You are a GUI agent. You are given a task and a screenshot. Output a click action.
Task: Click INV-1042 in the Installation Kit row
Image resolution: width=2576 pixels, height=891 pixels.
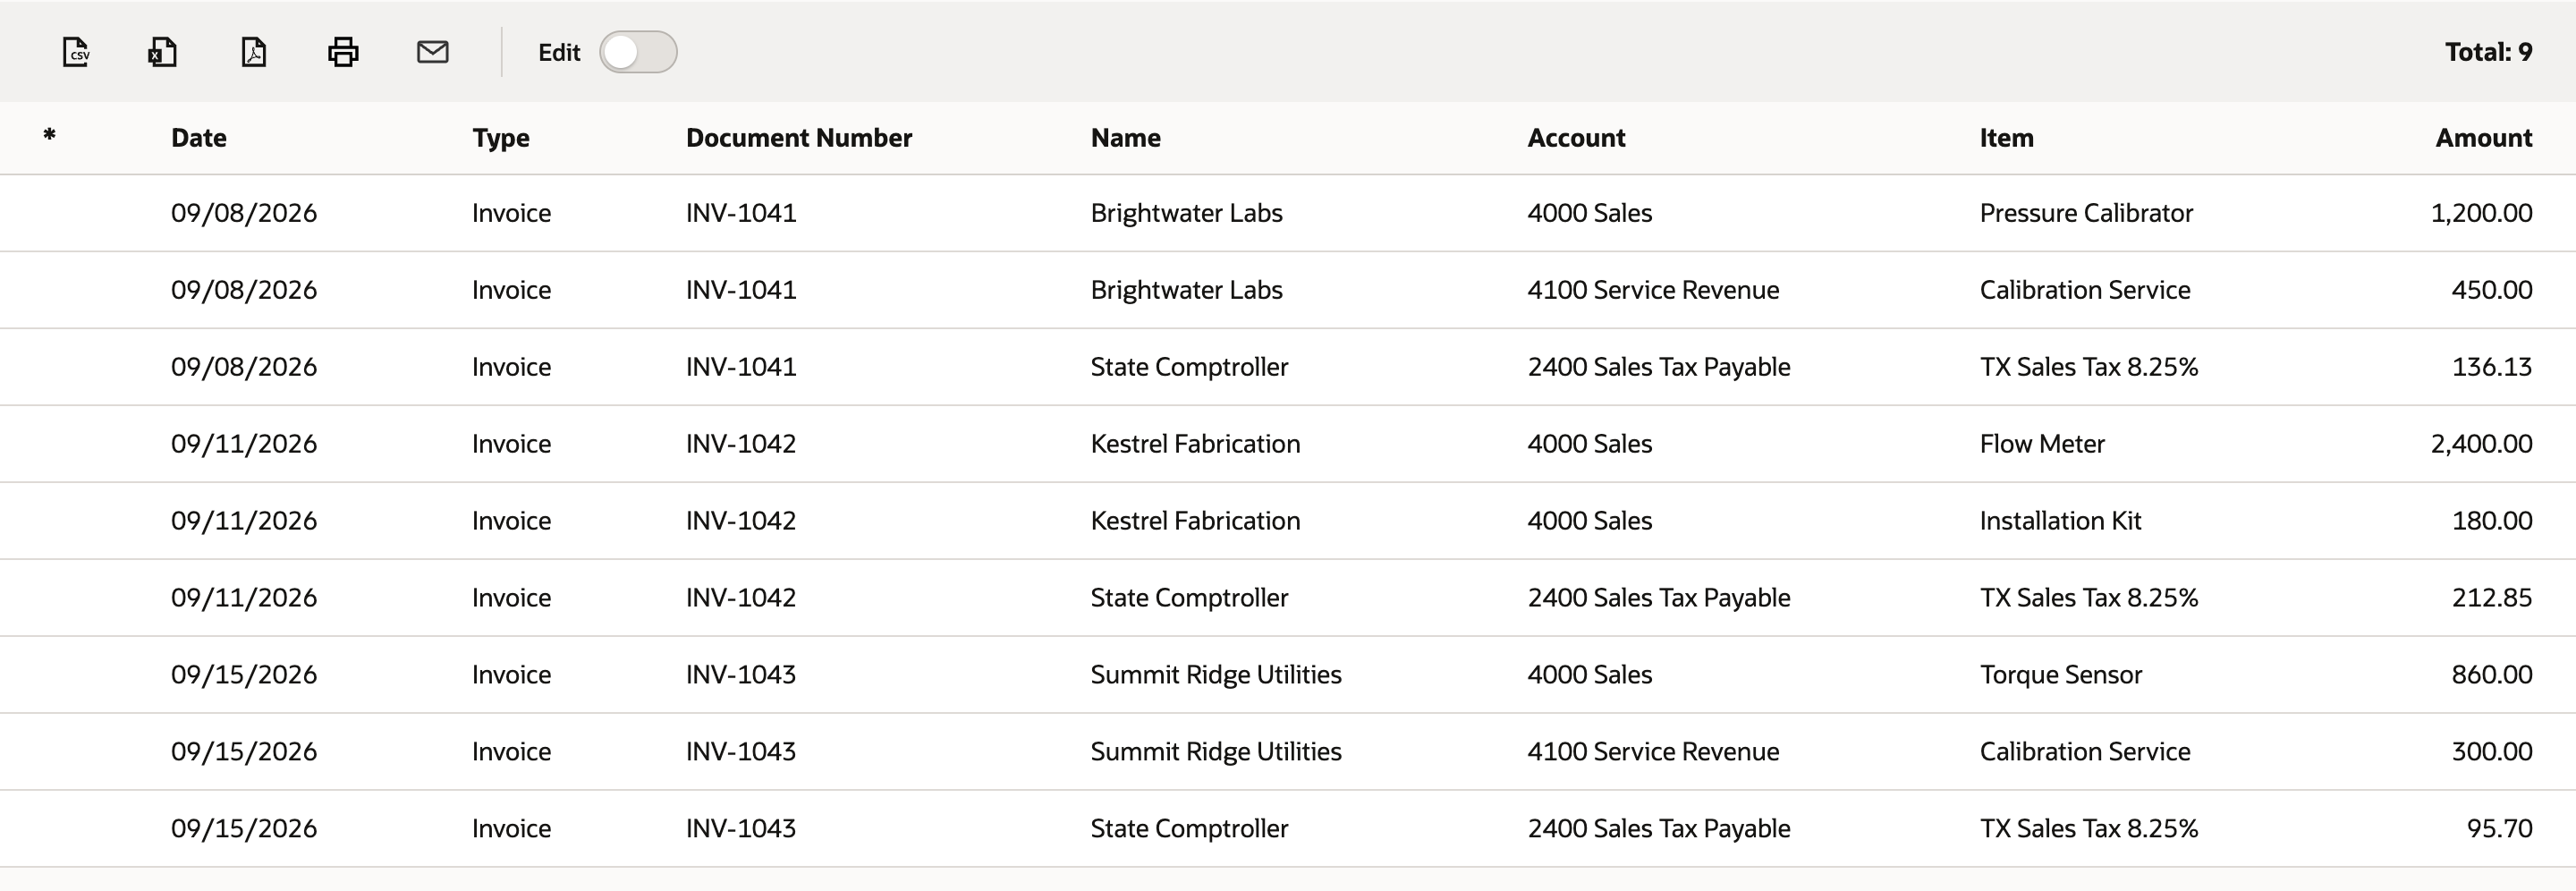pyautogui.click(x=741, y=521)
